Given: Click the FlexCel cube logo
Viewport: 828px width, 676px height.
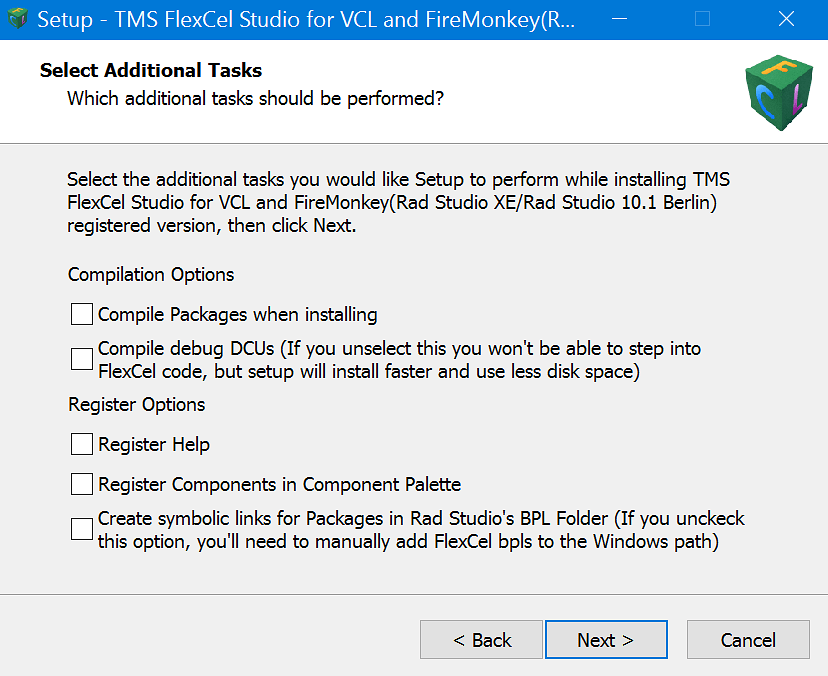Looking at the screenshot, I should point(779,92).
